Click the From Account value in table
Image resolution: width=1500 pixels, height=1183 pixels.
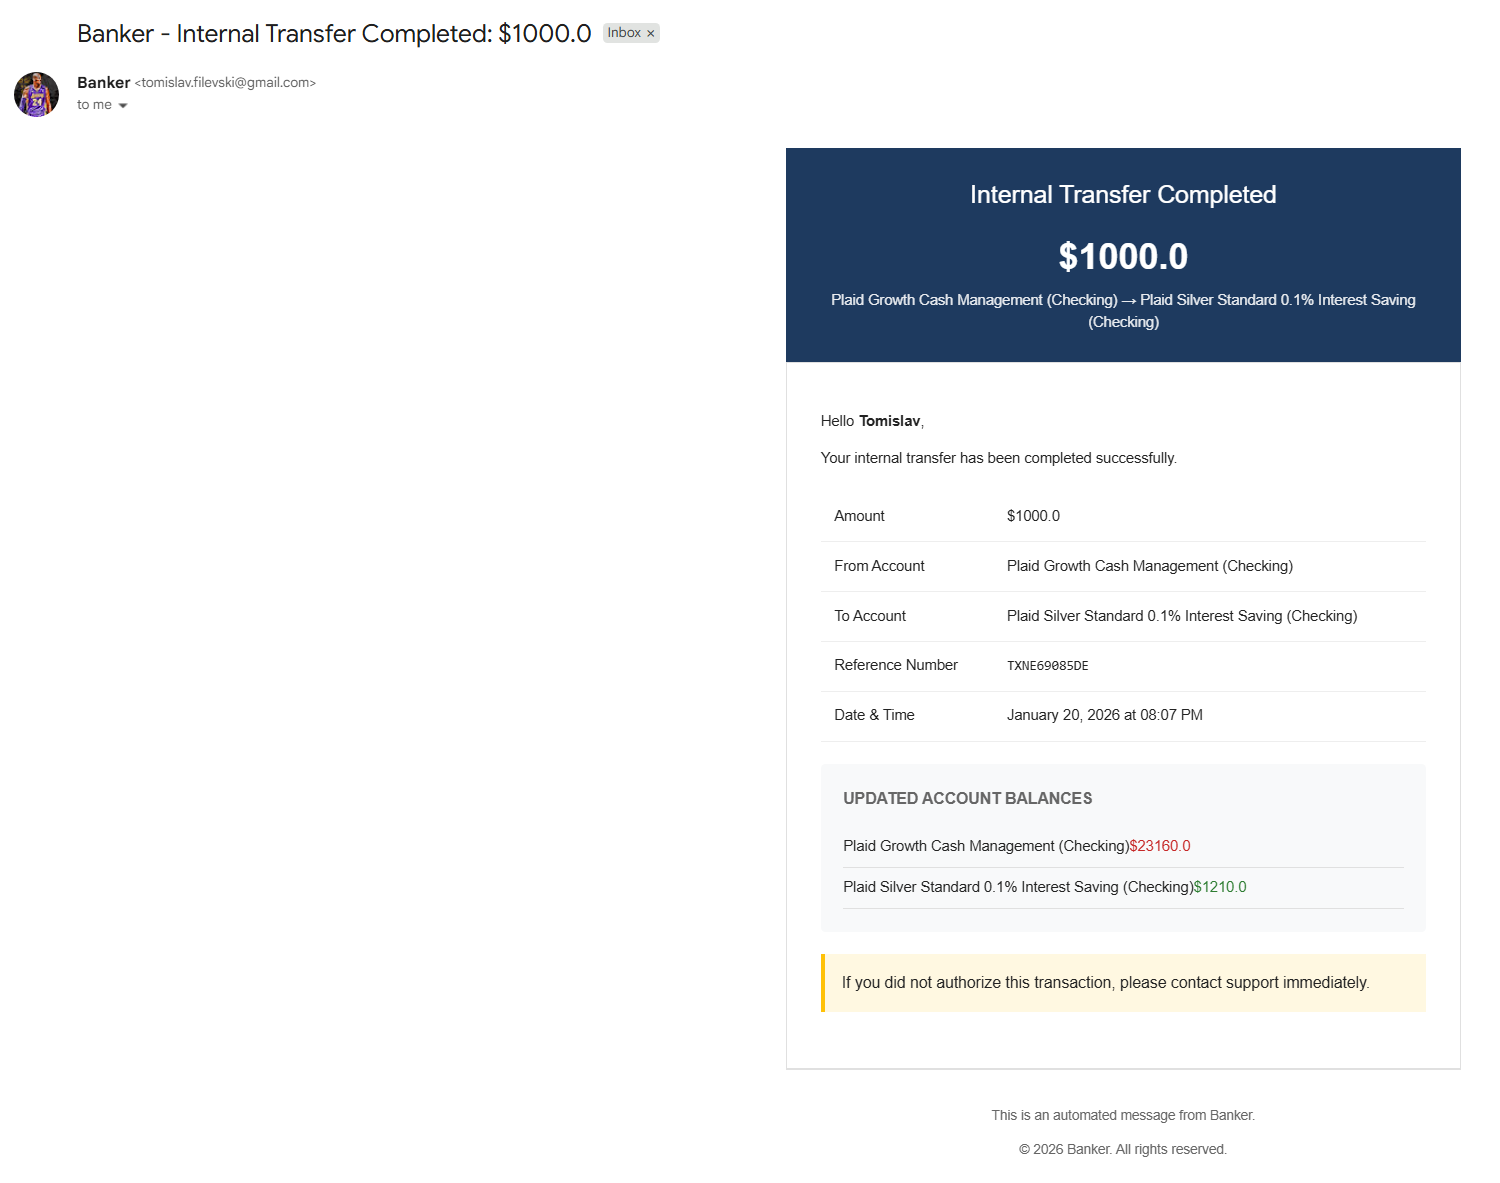coord(1149,566)
